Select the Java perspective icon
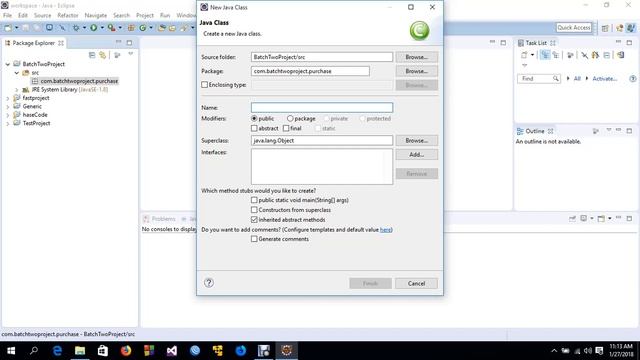The width and height of the screenshot is (640, 360). pyautogui.click(x=631, y=28)
